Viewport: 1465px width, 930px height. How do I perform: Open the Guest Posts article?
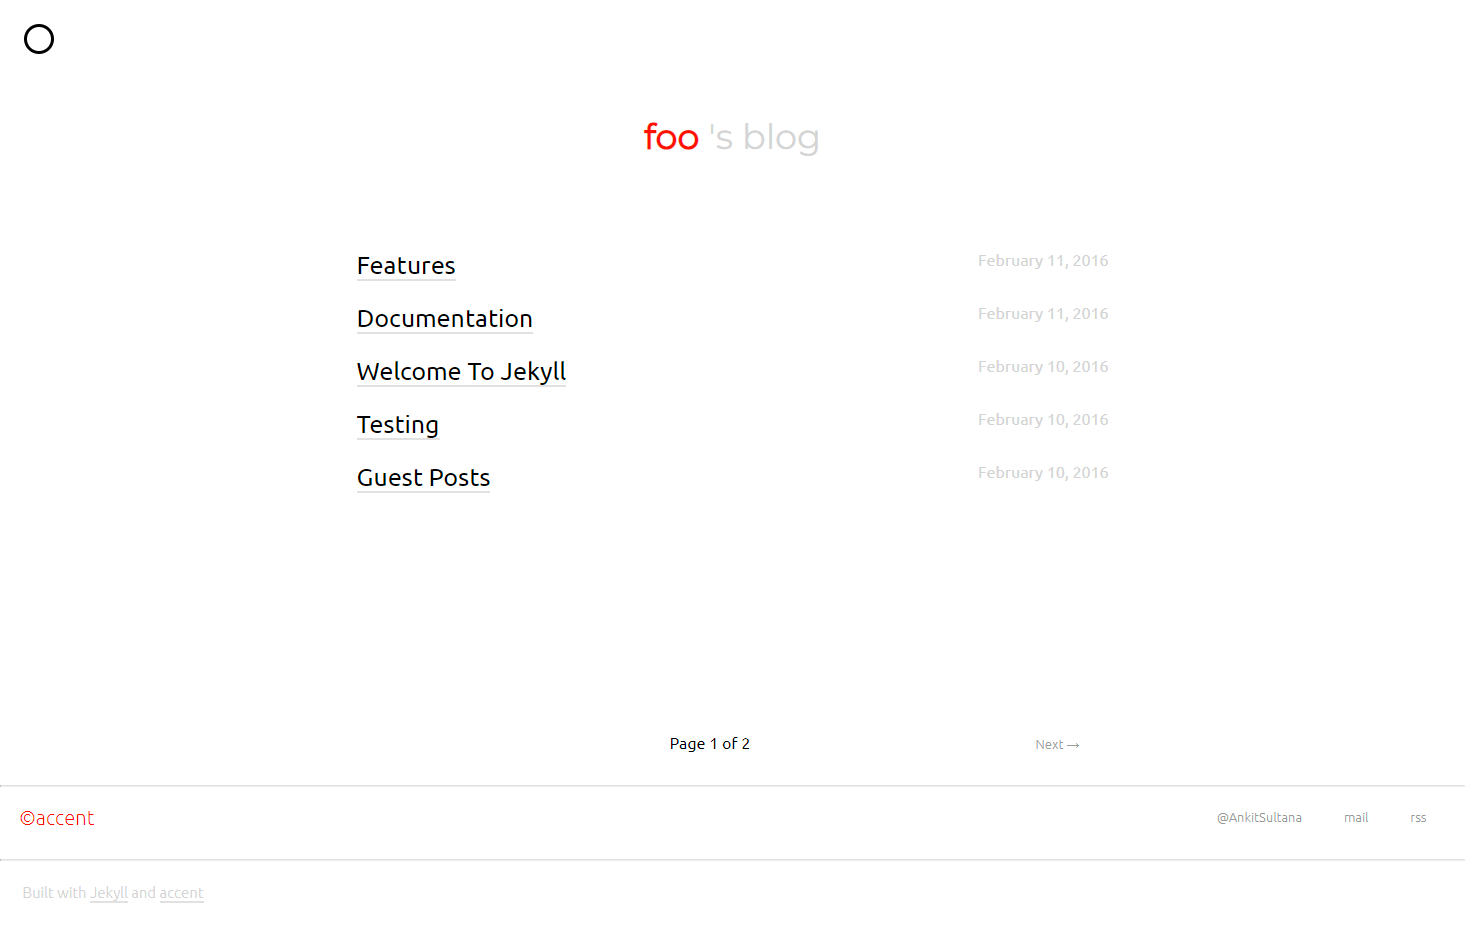pyautogui.click(x=423, y=478)
